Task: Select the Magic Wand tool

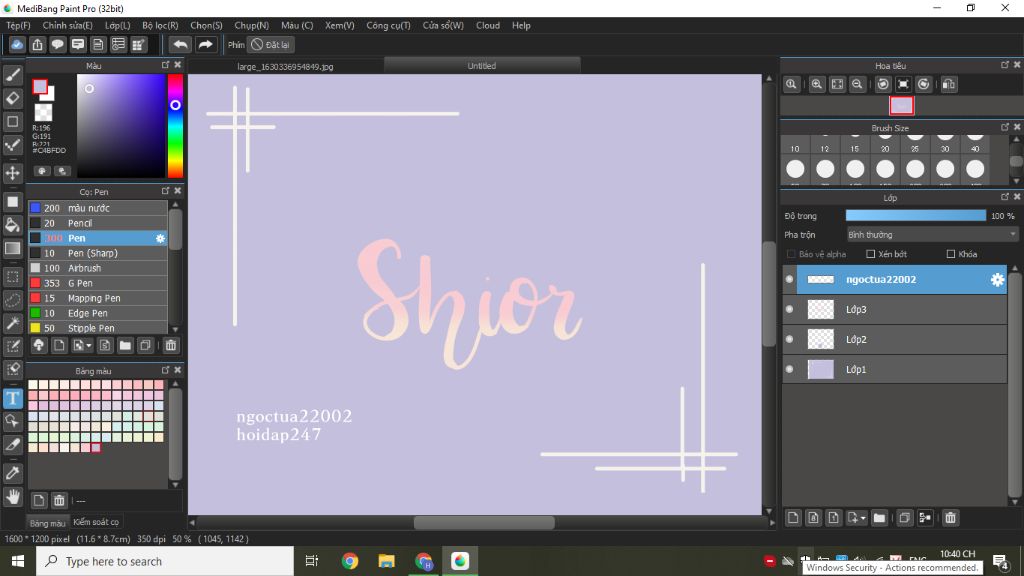Action: pyautogui.click(x=12, y=323)
